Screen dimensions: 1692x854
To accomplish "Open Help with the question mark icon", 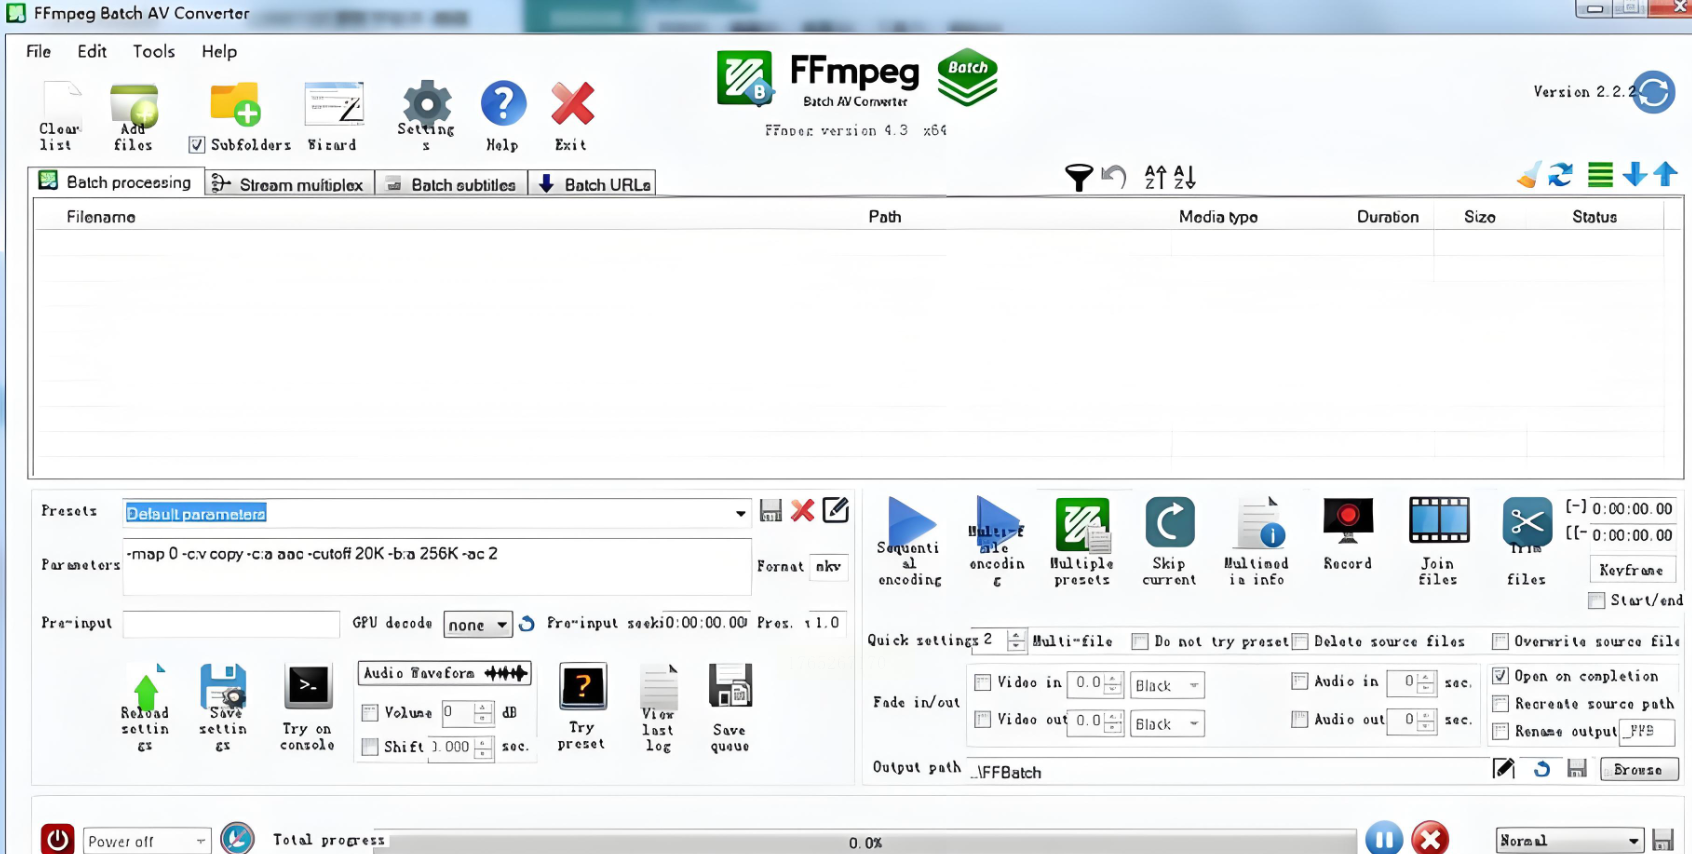I will 503,104.
